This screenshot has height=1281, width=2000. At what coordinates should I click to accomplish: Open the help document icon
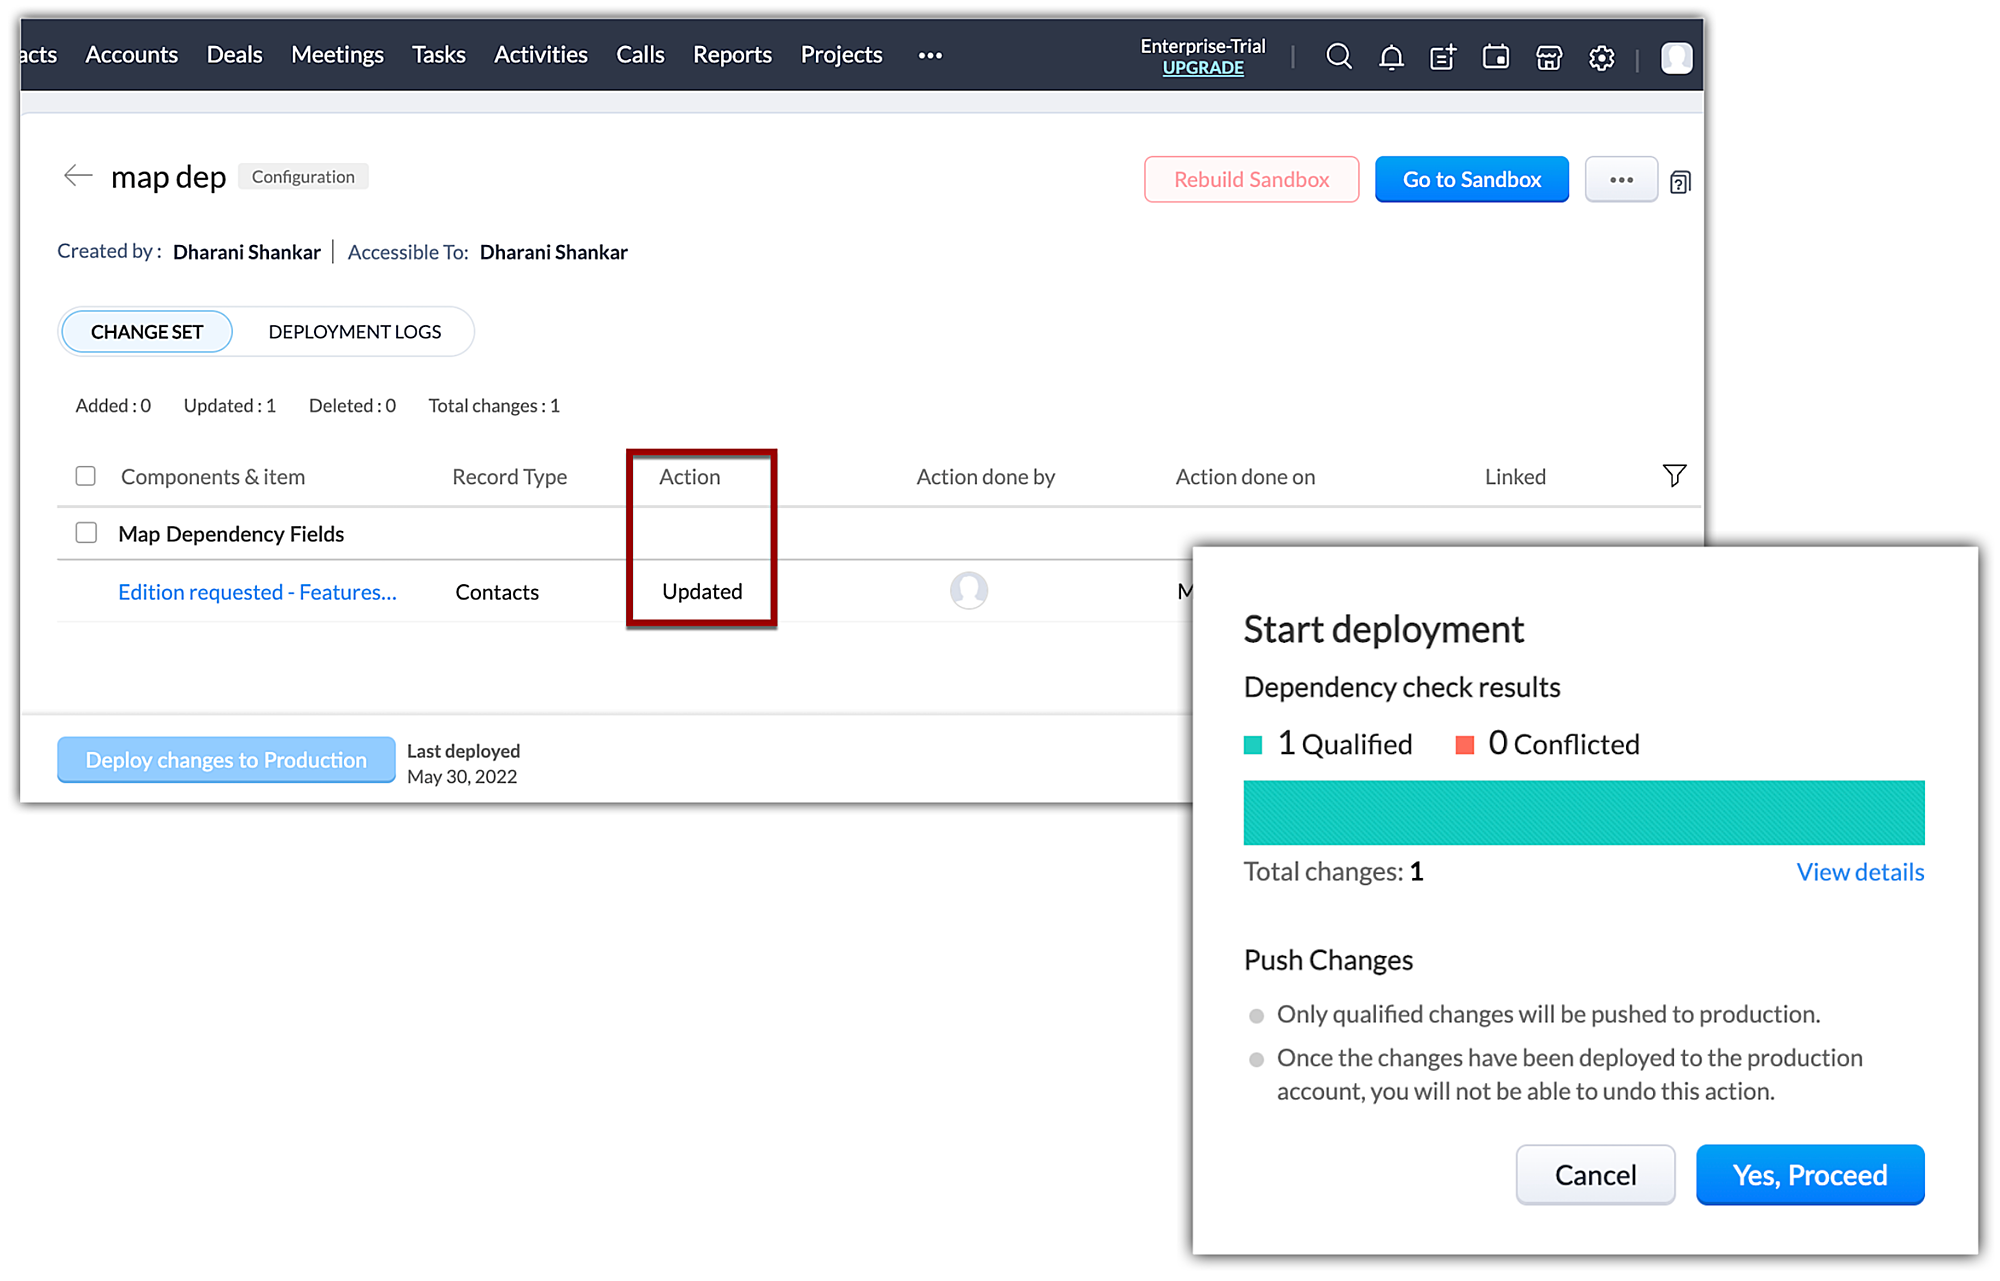coord(1680,182)
